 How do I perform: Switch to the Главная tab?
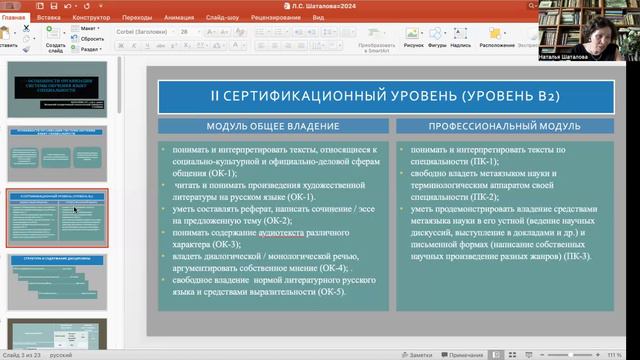pyautogui.click(x=13, y=18)
